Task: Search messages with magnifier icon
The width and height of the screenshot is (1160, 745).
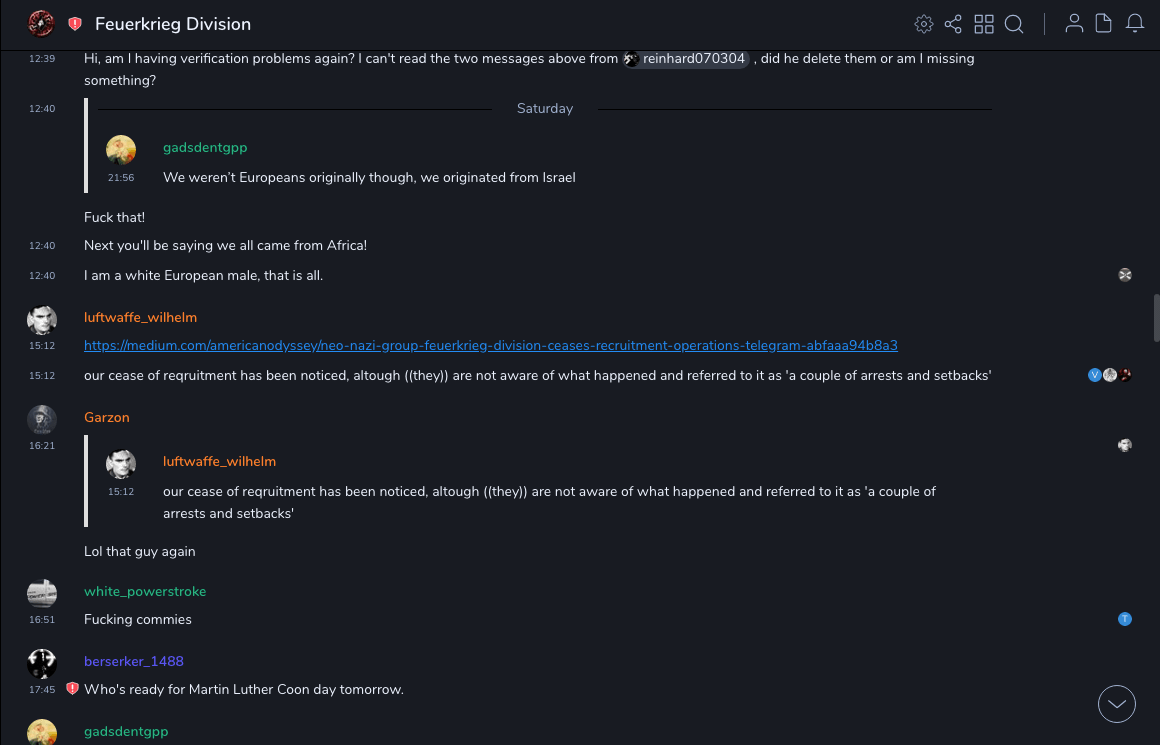Action: pos(1014,24)
